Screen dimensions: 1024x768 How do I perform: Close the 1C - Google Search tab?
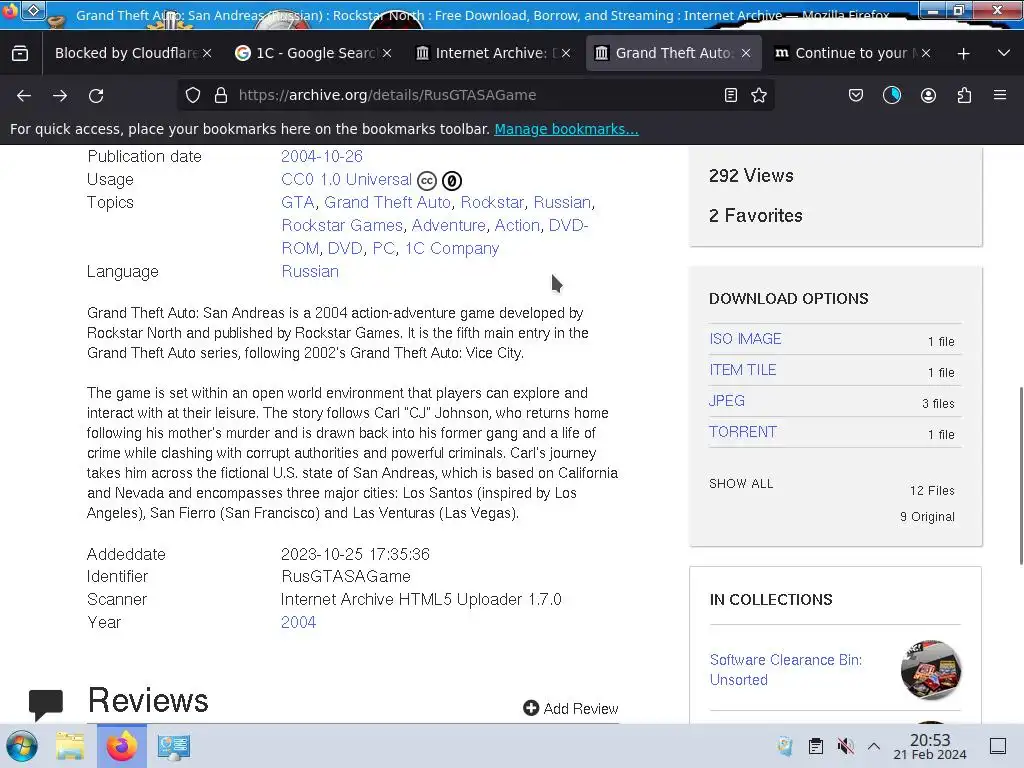(x=387, y=54)
